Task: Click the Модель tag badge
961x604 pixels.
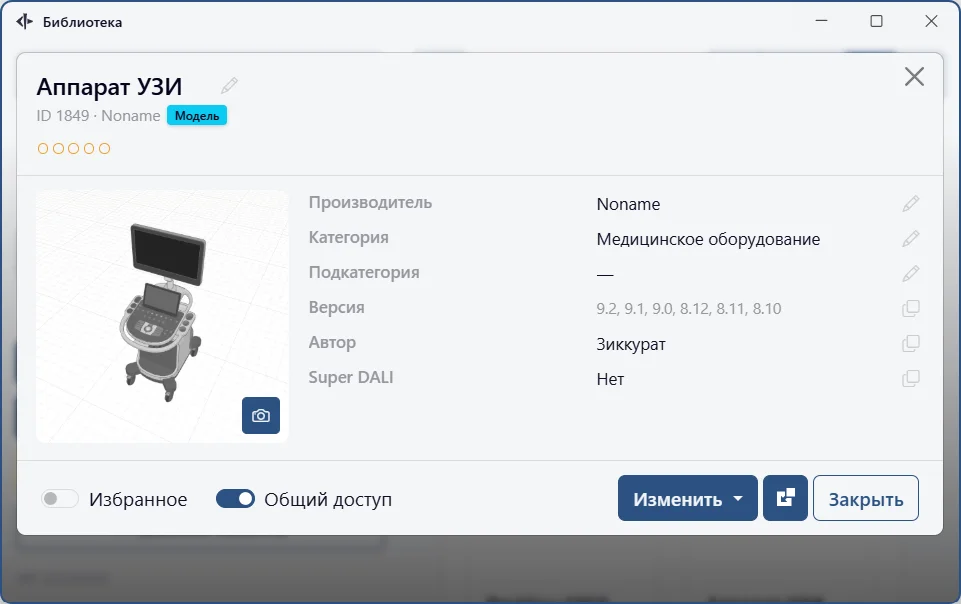Action: tap(197, 116)
